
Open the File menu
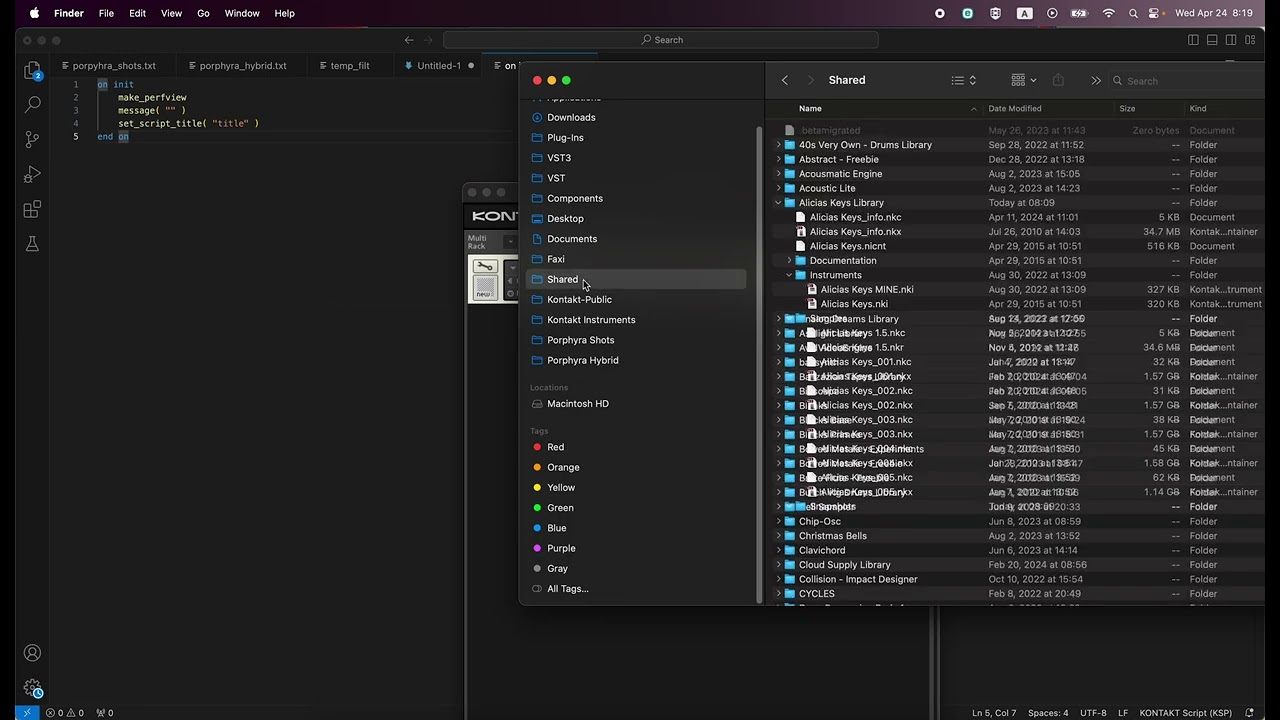coord(106,13)
